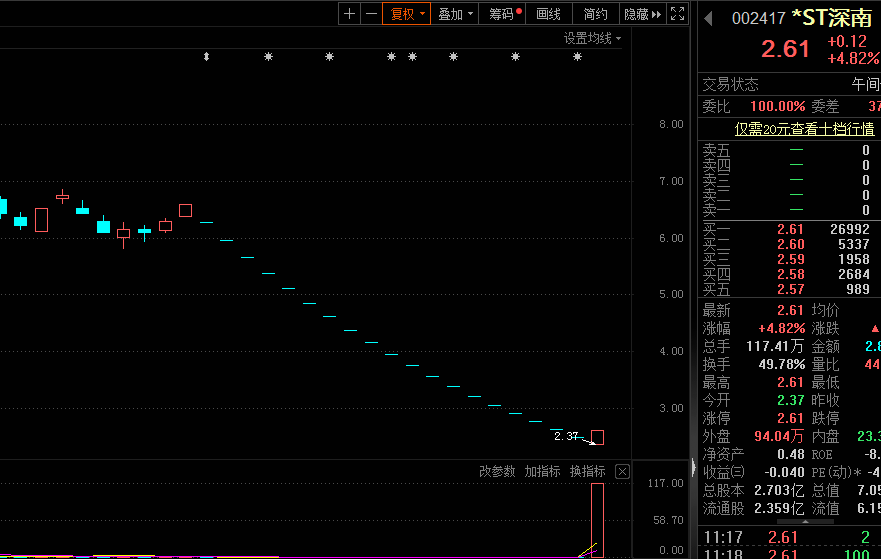Close the volume indicator sub-panel

pyautogui.click(x=622, y=471)
